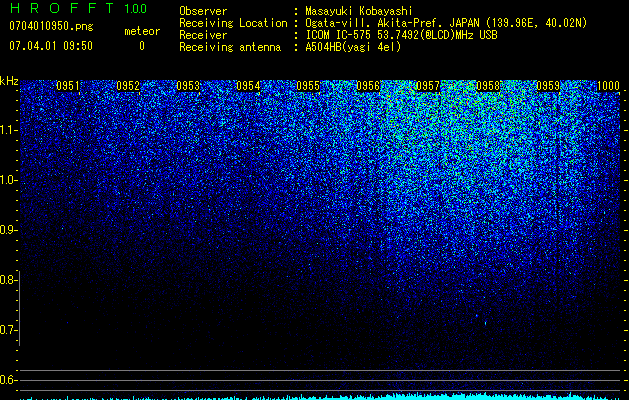Click the Receiving antenna label
The image size is (629, 400).
coord(230,47)
